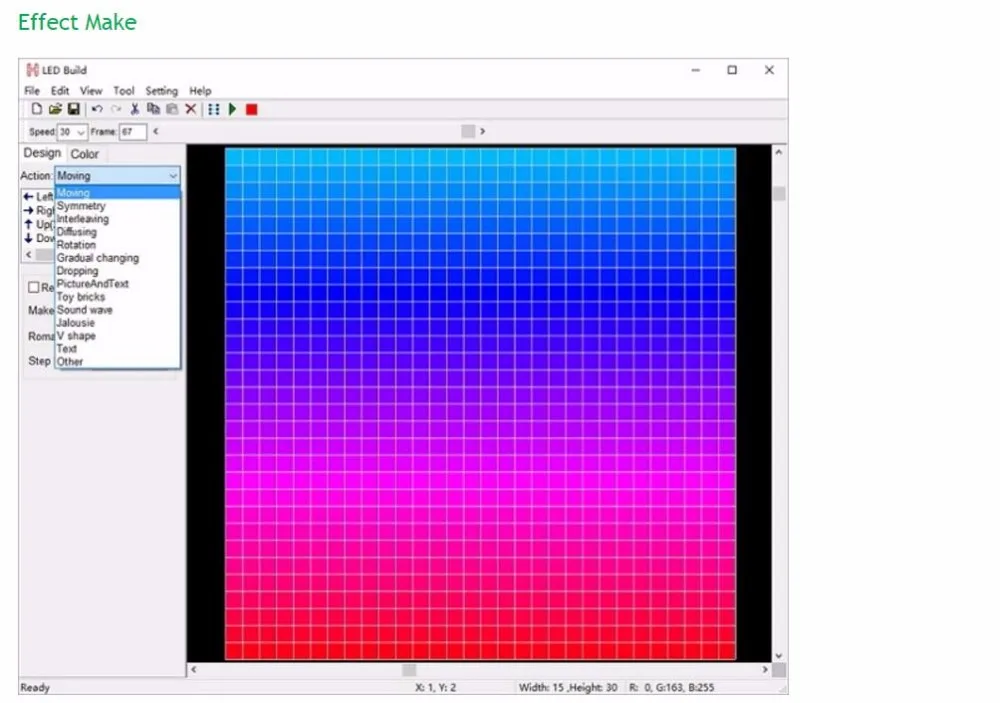Undo the last action

coord(97,109)
